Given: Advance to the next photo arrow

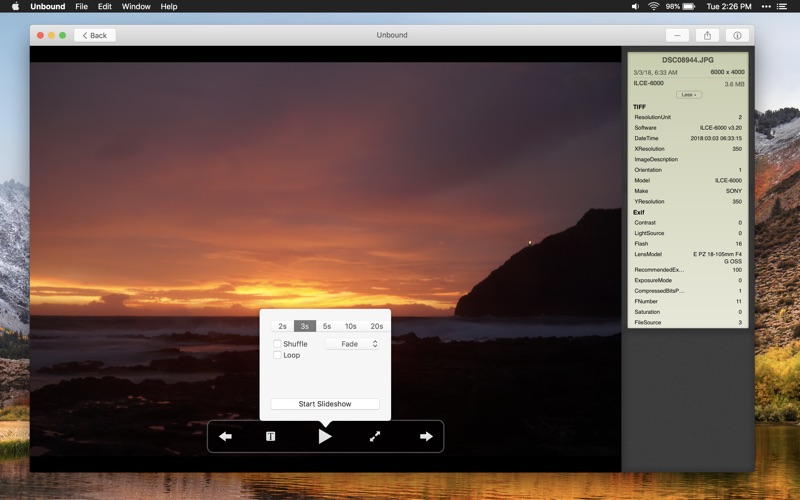Looking at the screenshot, I should [x=426, y=436].
